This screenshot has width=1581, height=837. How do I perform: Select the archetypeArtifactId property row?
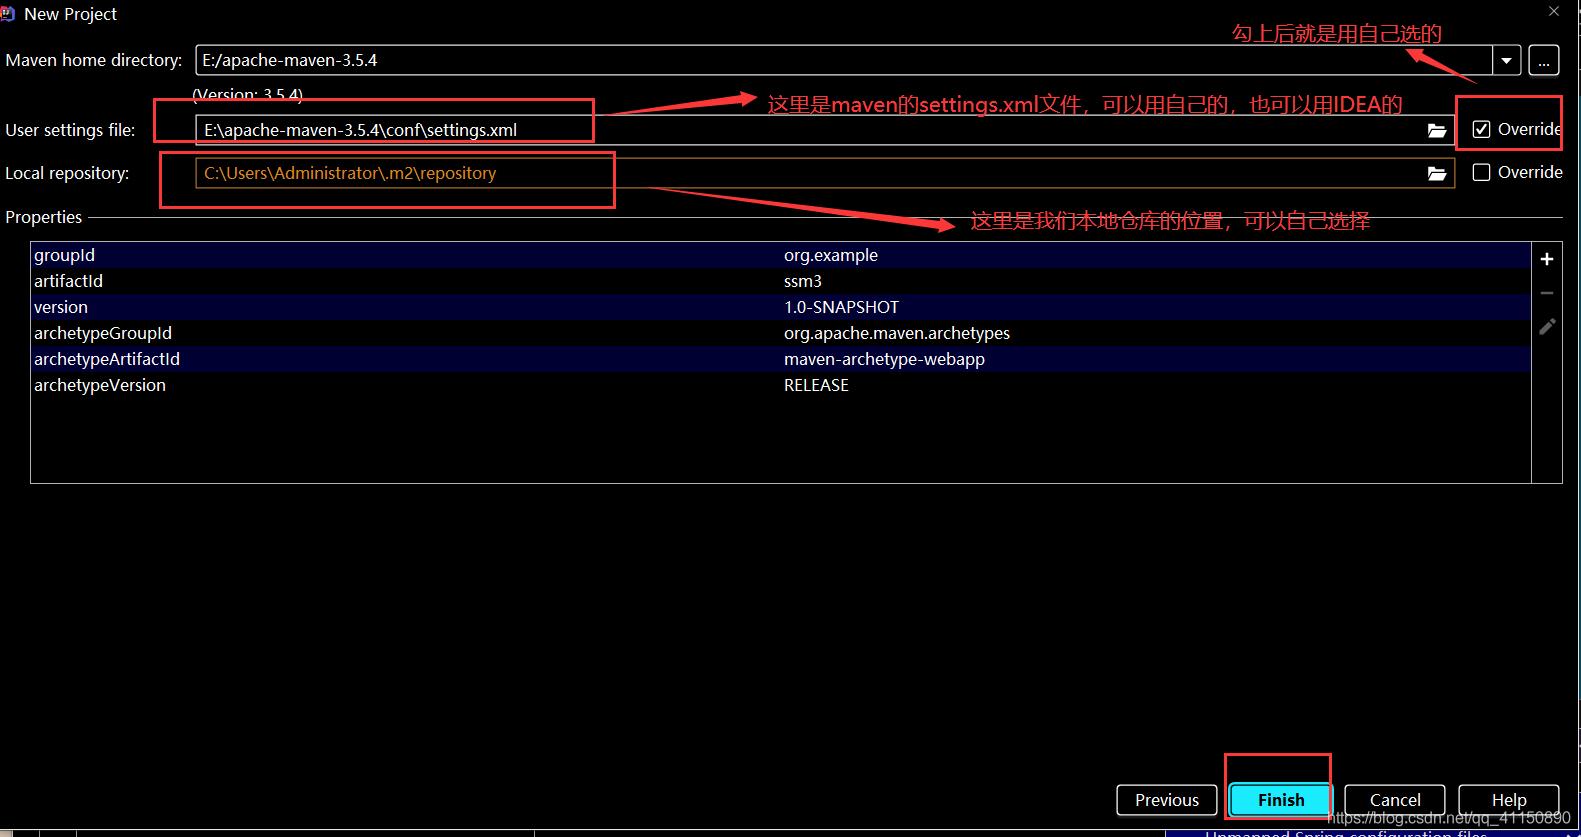point(400,359)
